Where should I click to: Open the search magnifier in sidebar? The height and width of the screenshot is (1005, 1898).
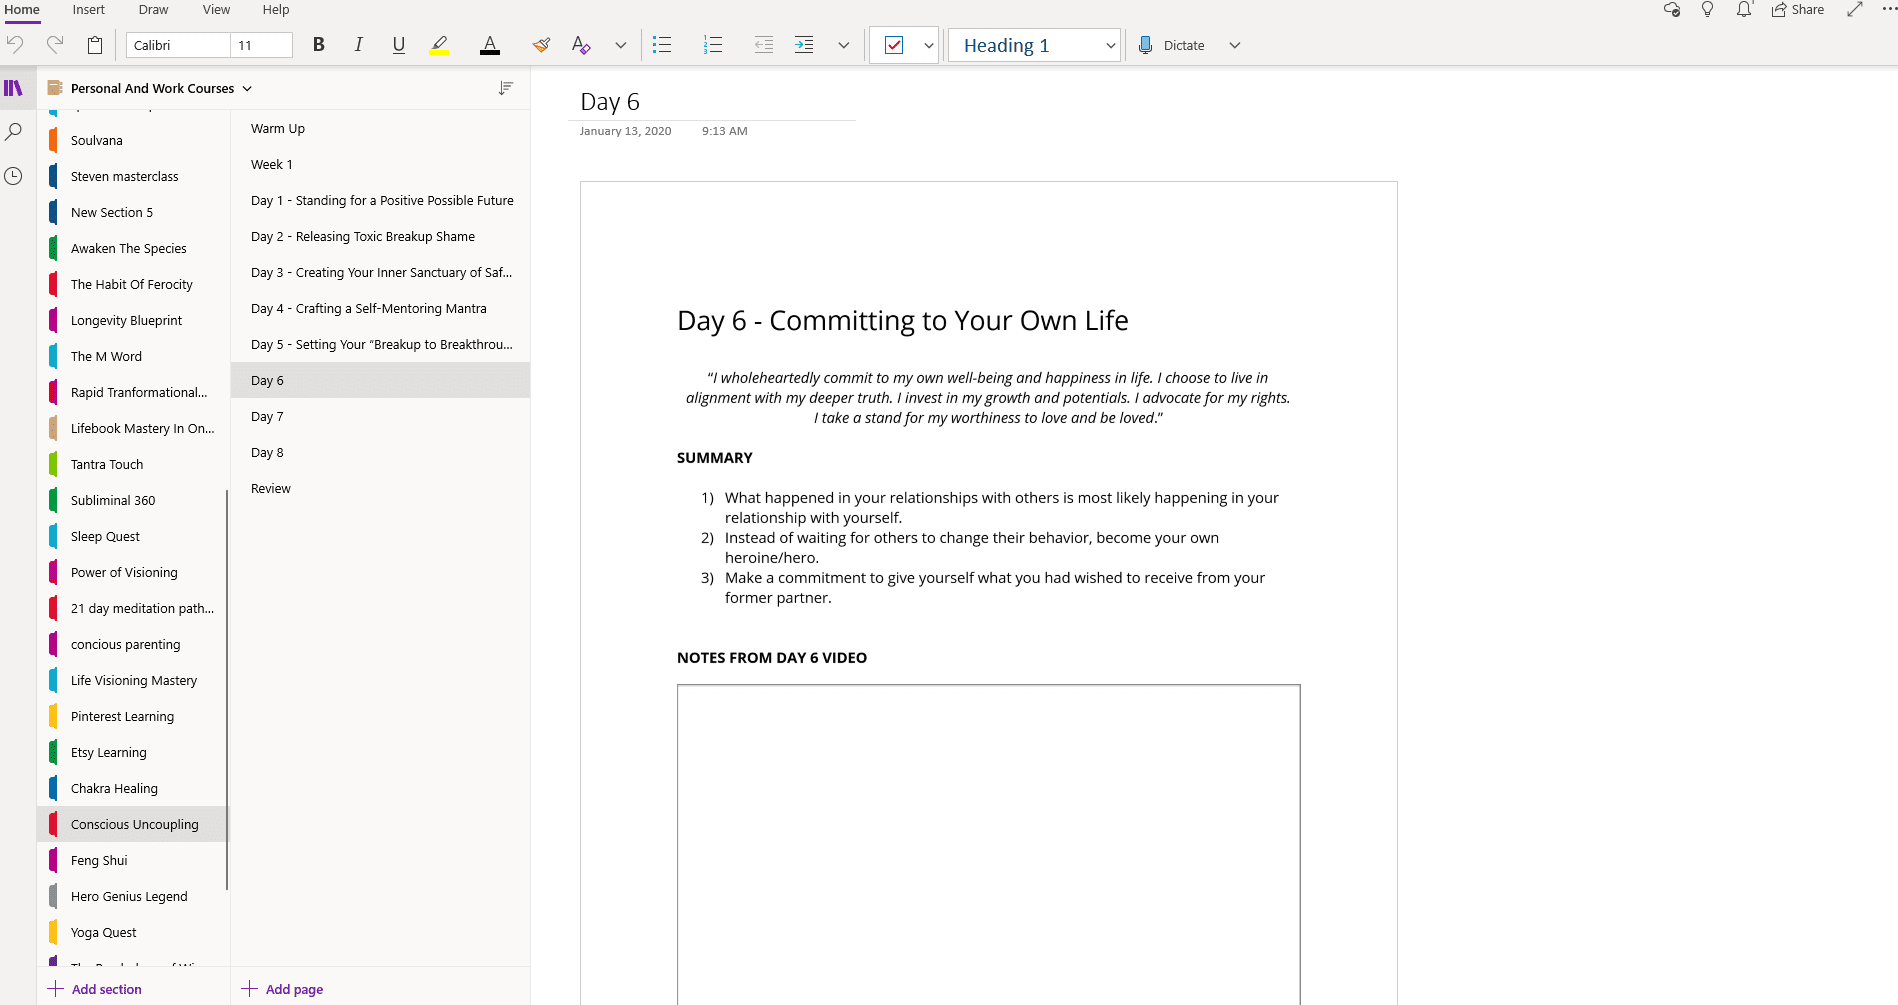tap(14, 132)
